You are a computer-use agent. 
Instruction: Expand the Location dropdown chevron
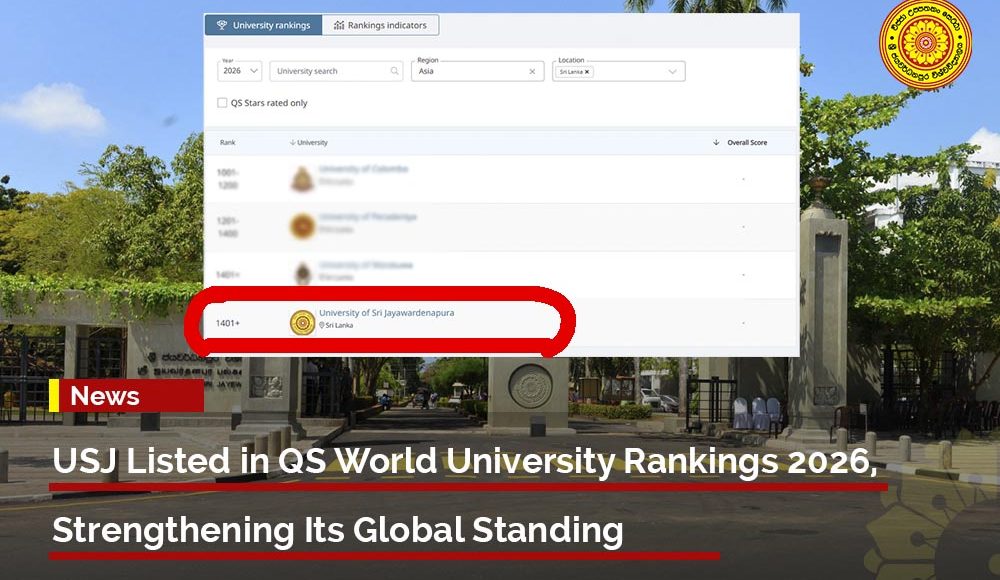[x=673, y=71]
